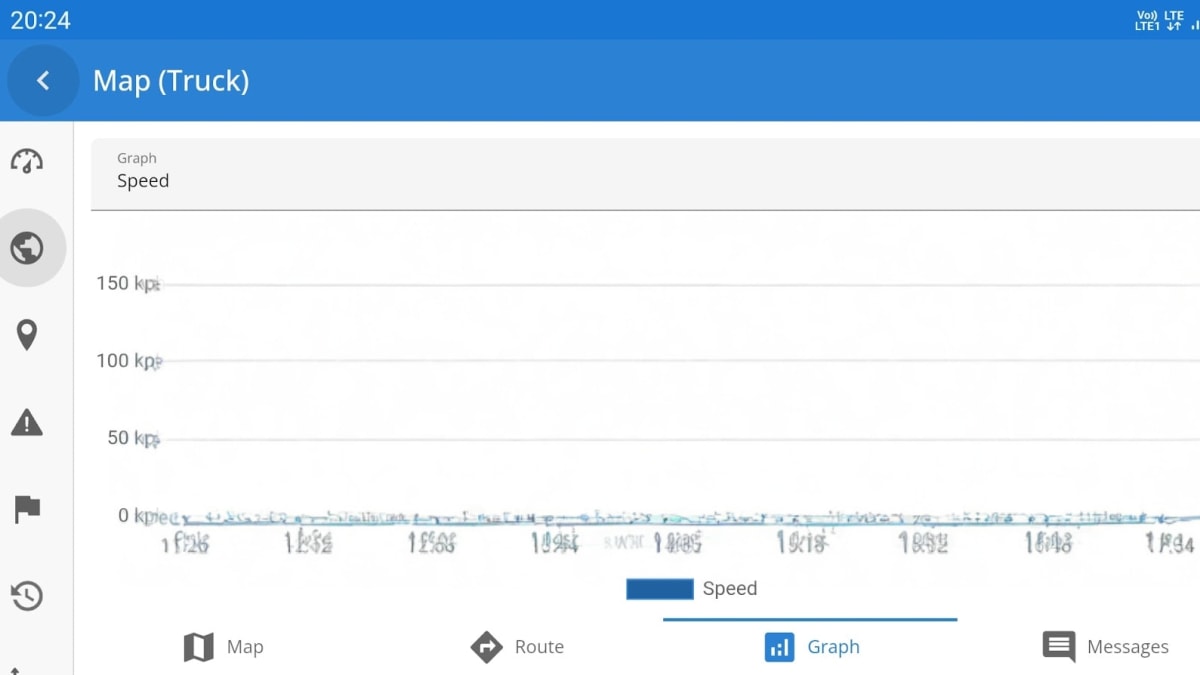Open the Messages tab
Screen dimensions: 1200x675
(1105, 647)
